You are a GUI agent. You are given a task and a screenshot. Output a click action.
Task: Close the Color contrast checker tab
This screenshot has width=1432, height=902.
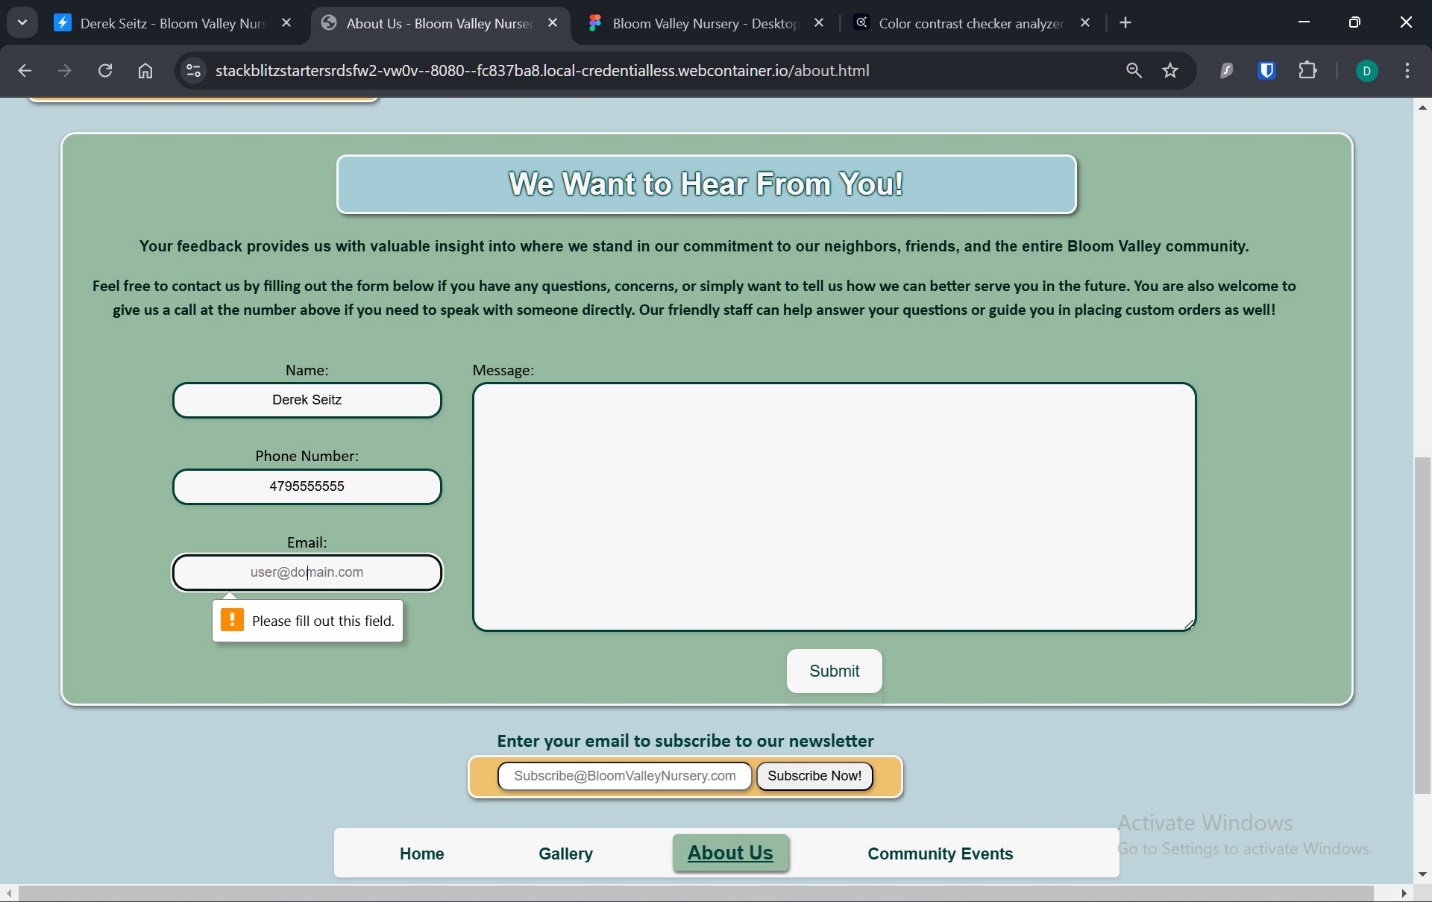point(1086,23)
